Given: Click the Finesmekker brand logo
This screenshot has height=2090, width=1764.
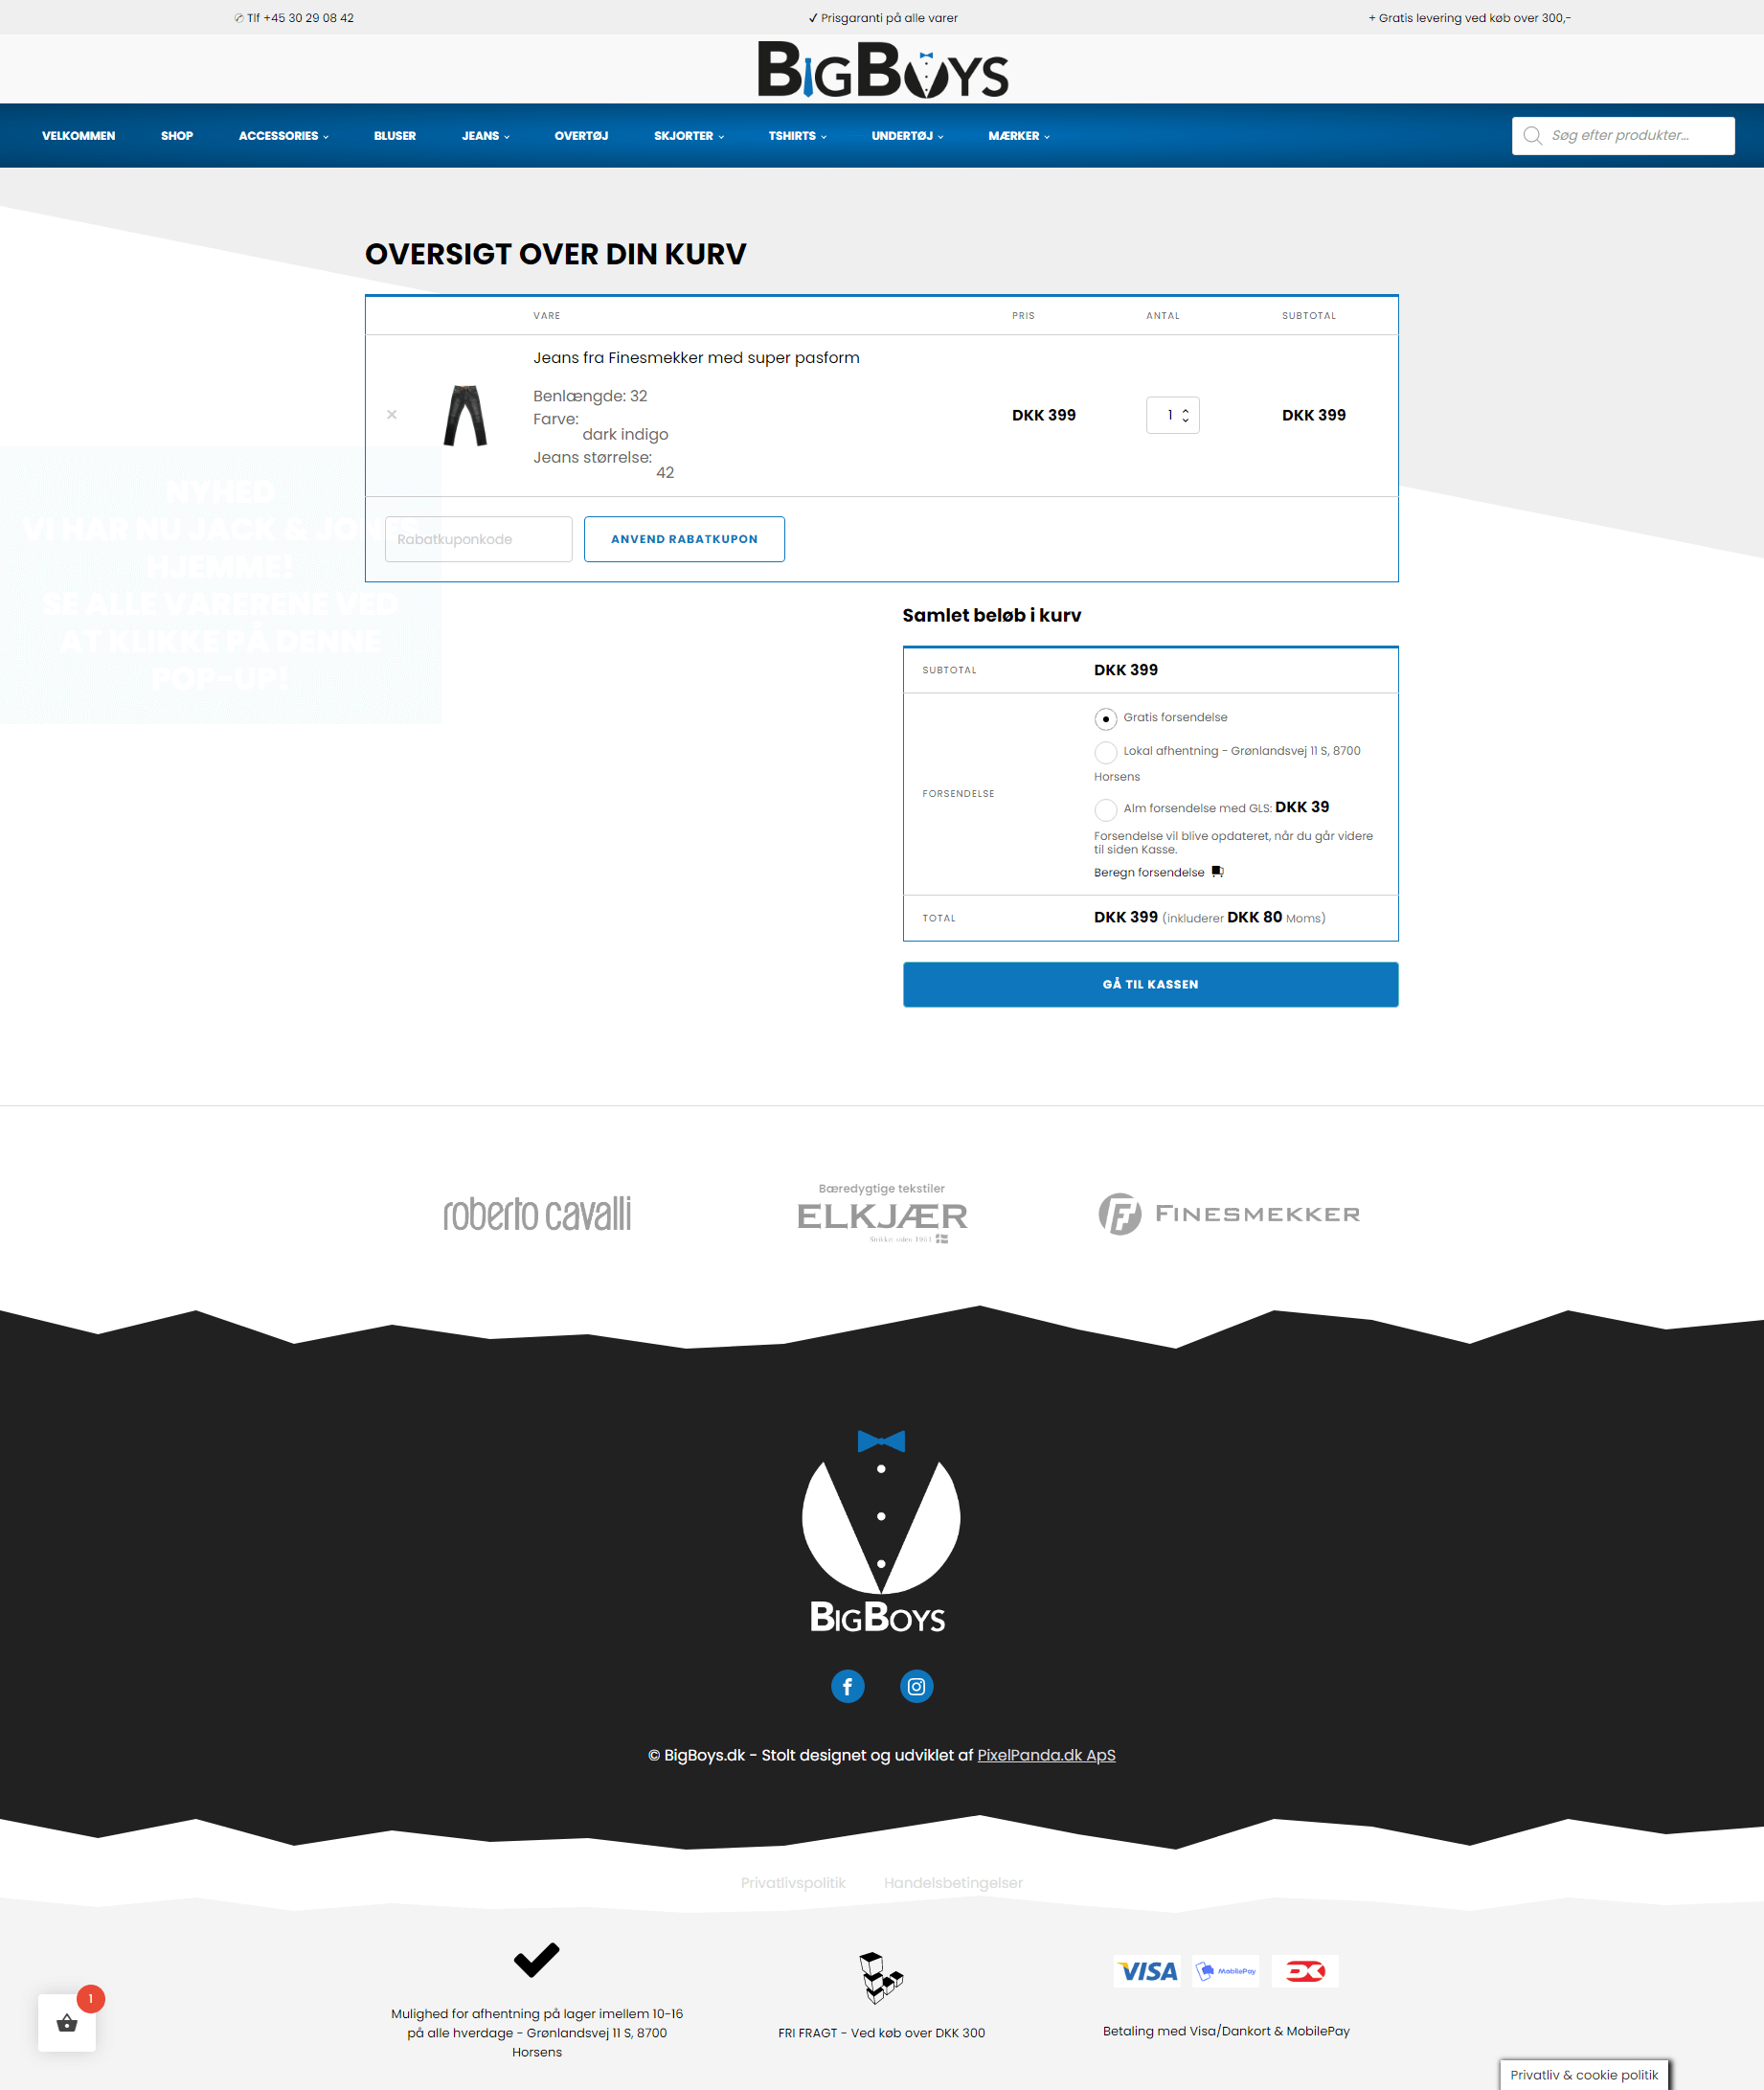Looking at the screenshot, I should pyautogui.click(x=1228, y=1214).
